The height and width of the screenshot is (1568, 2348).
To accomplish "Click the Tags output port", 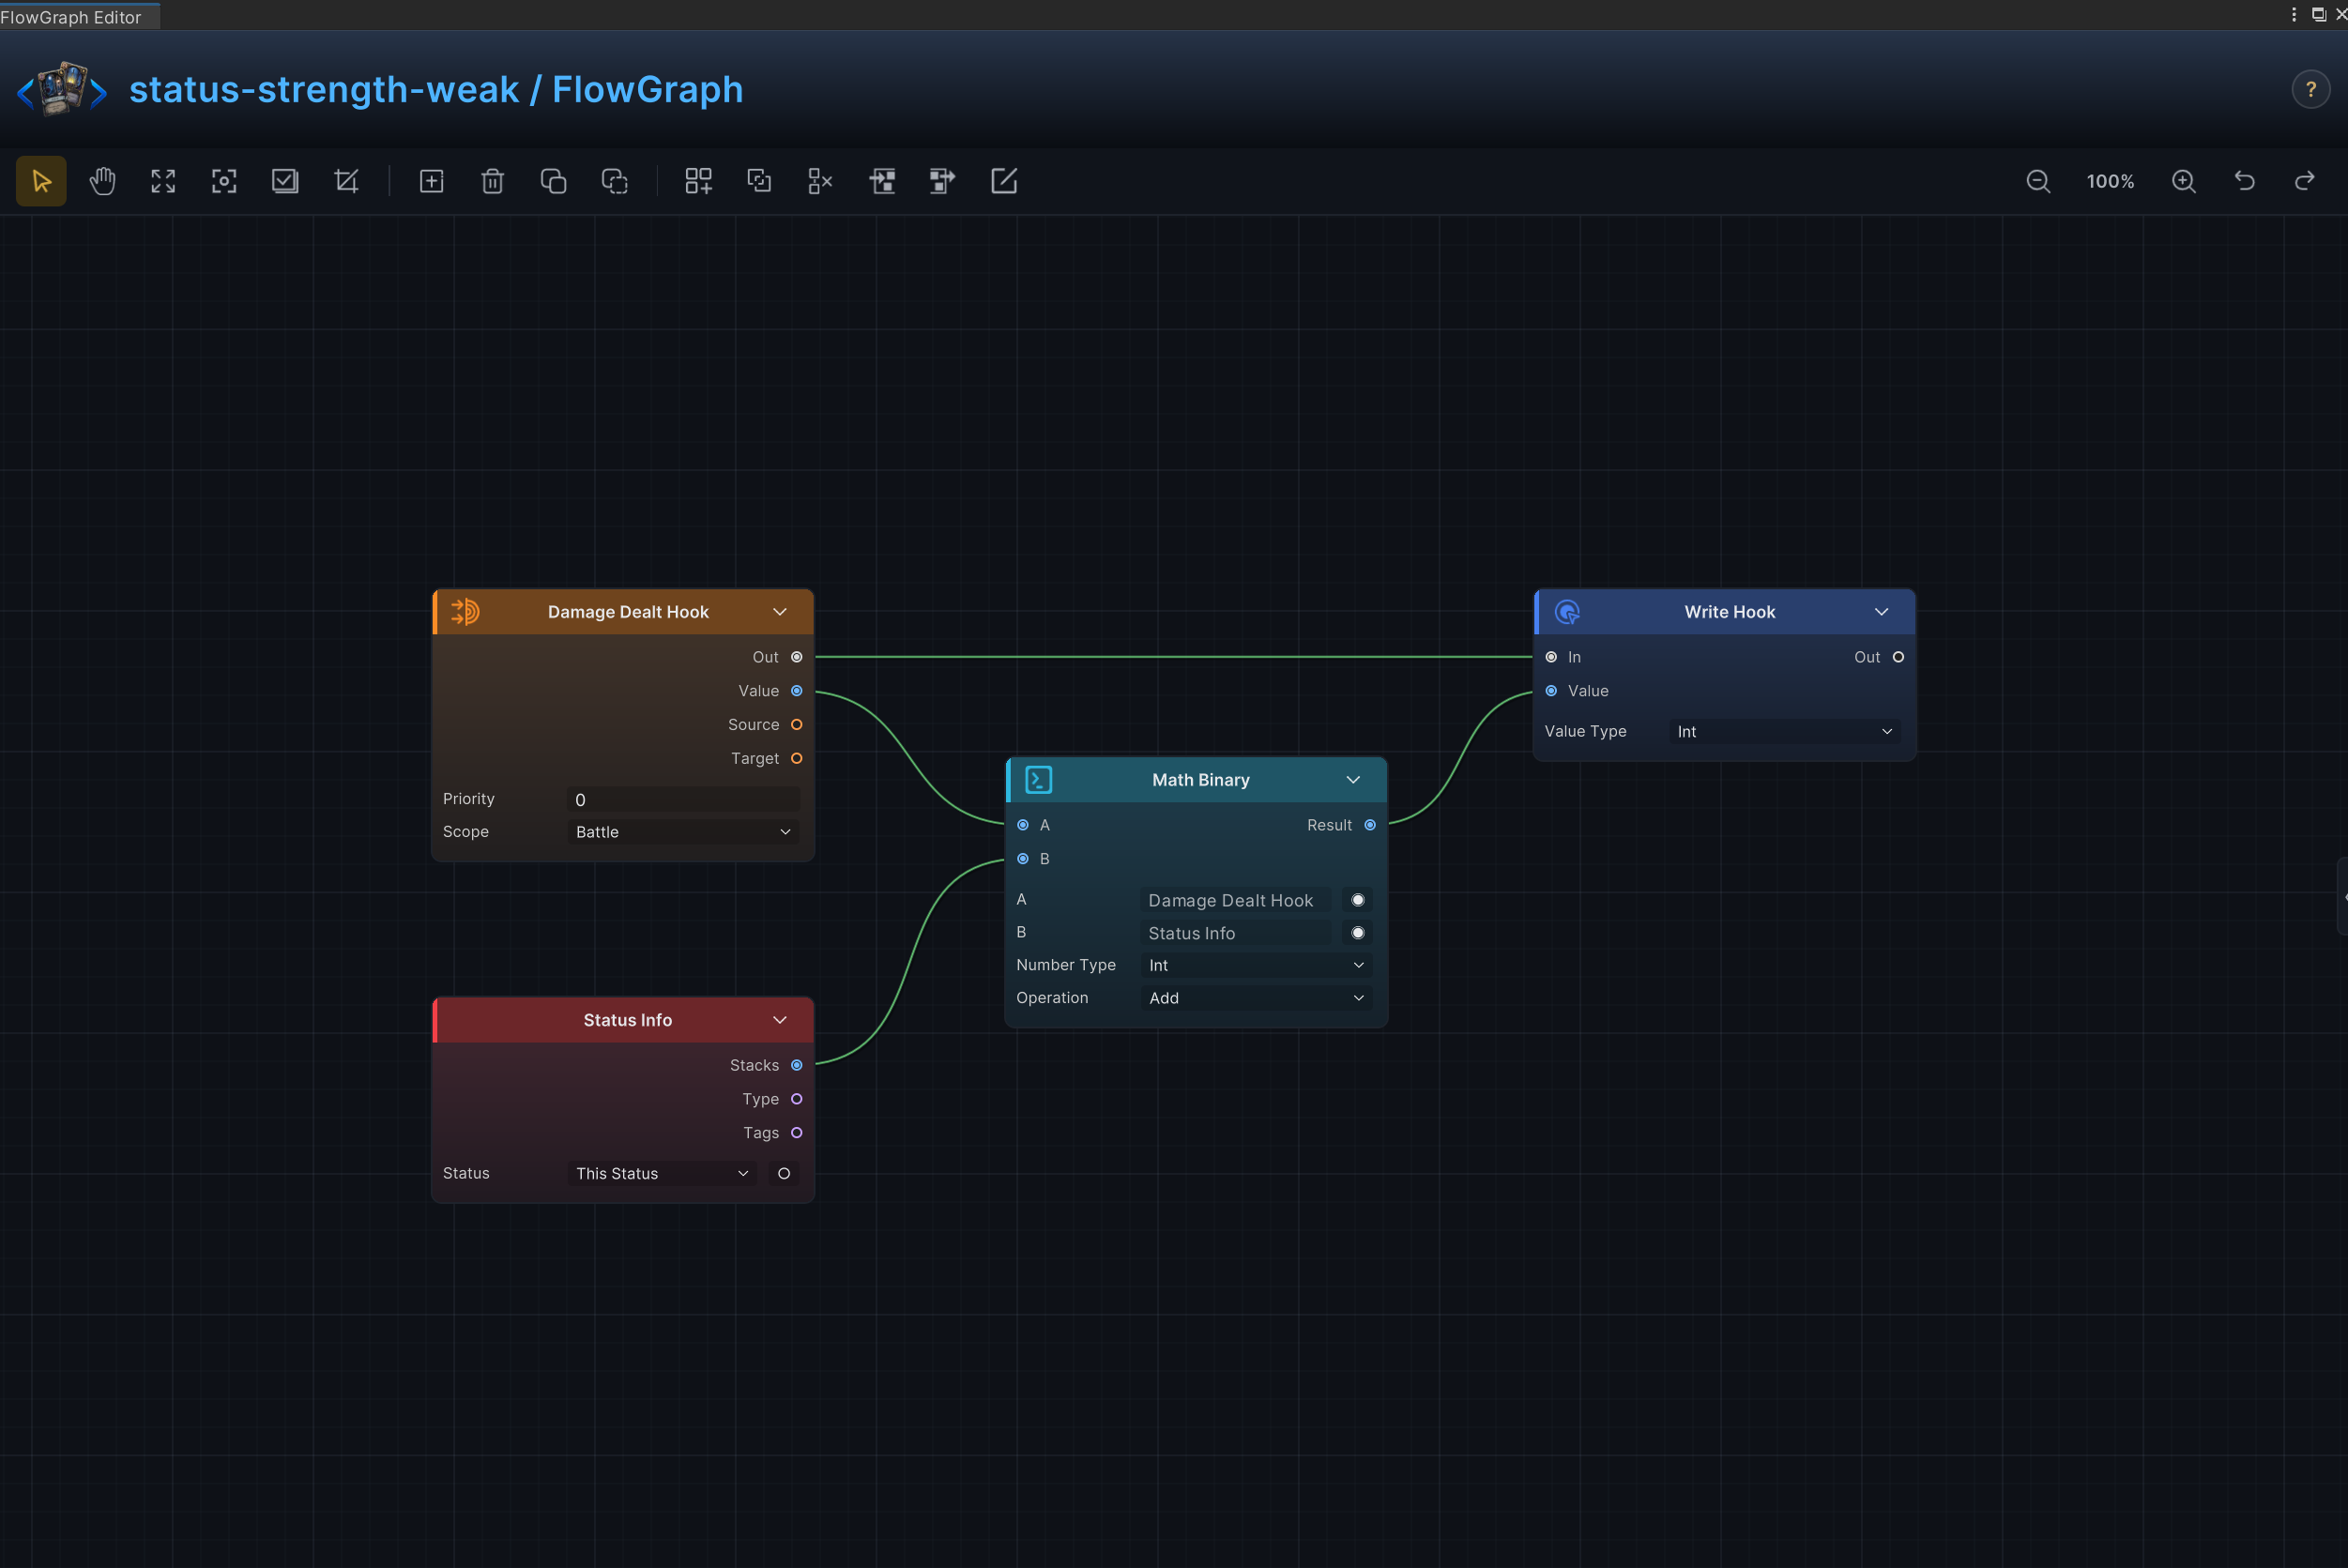I will 797,1132.
